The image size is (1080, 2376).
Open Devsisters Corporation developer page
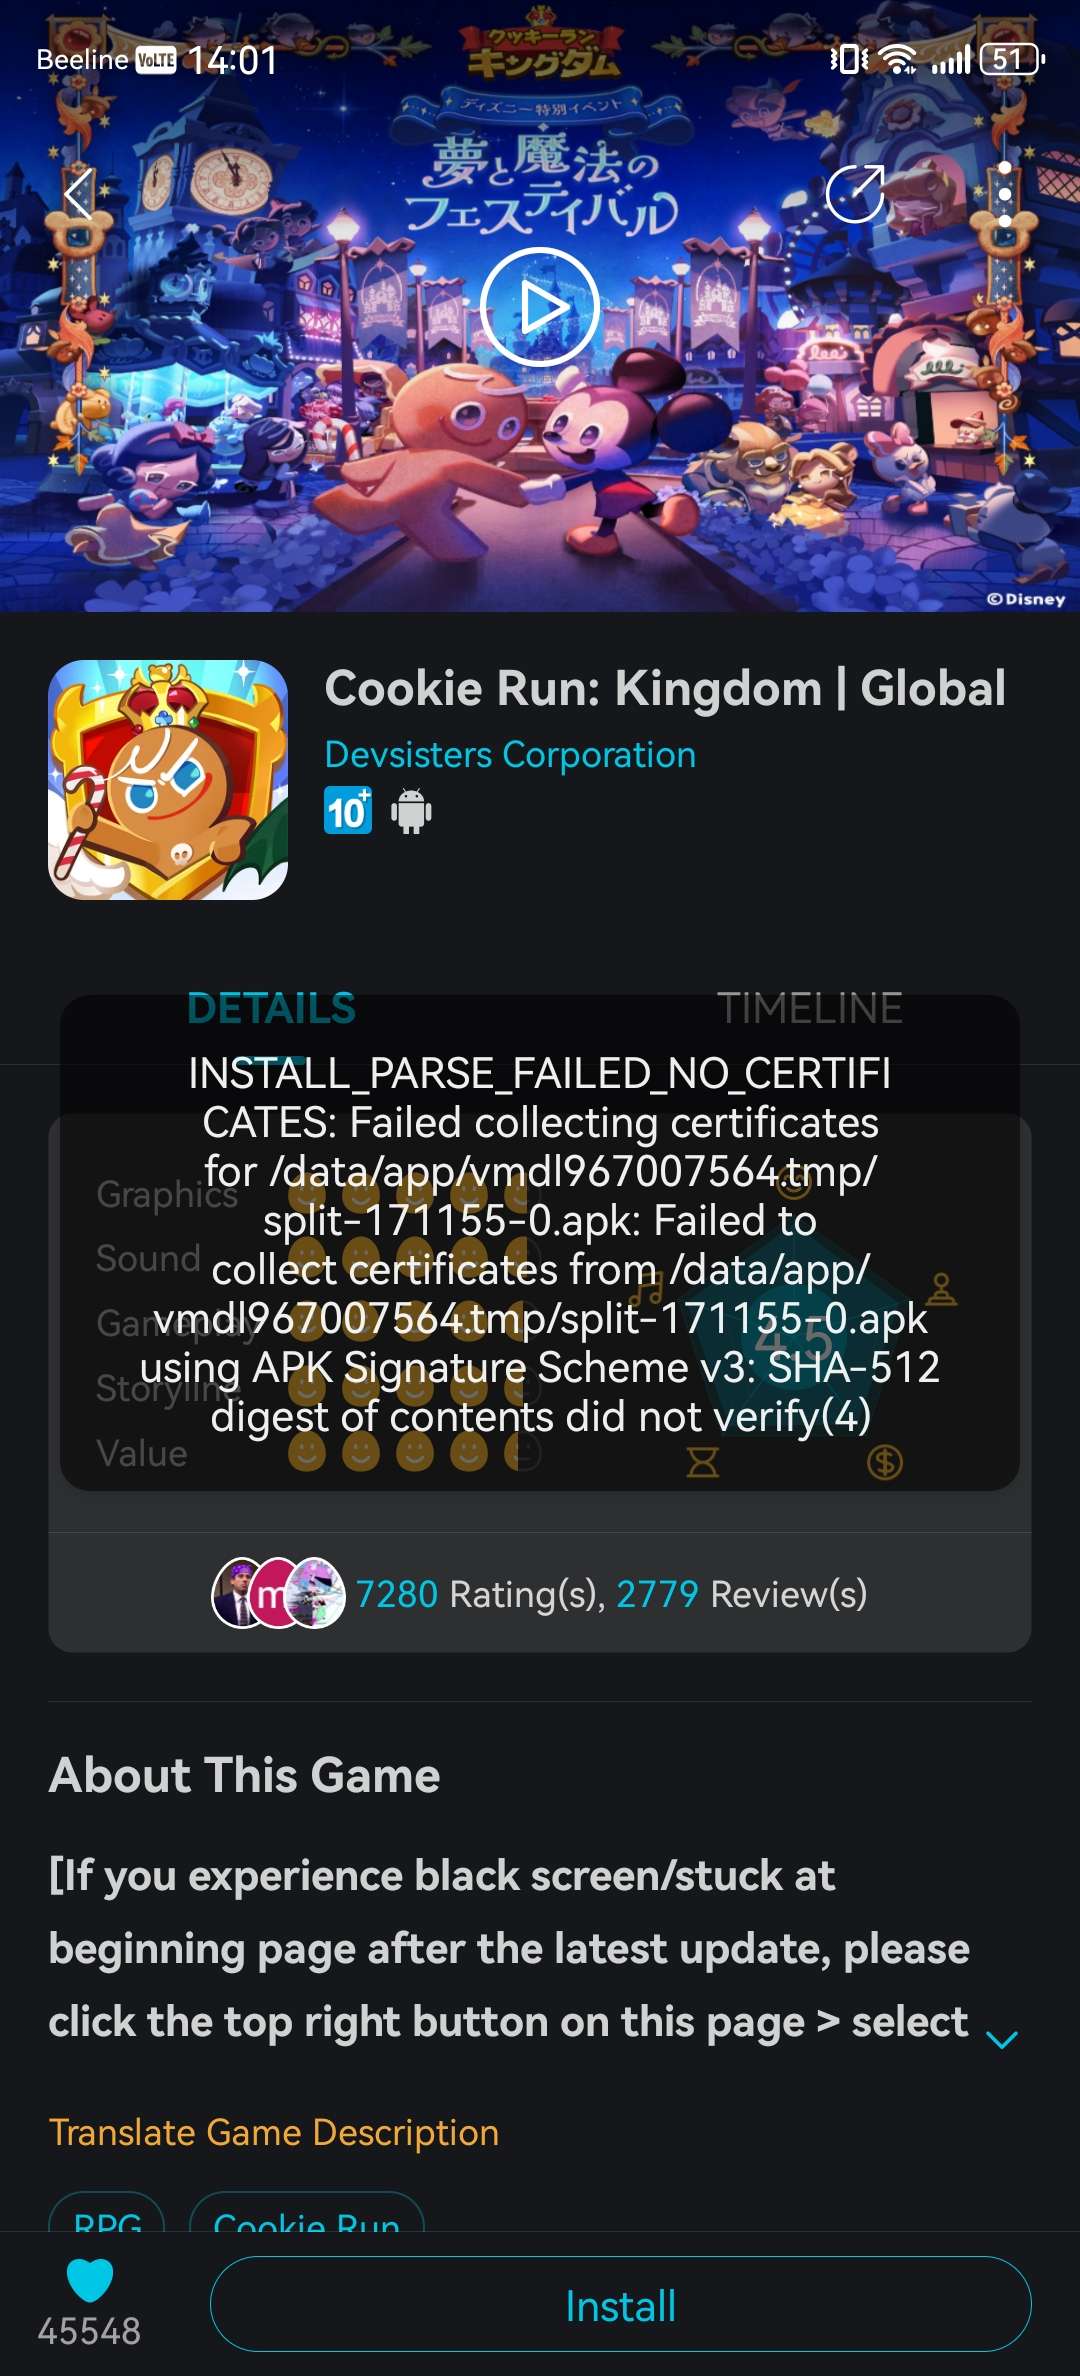(510, 755)
